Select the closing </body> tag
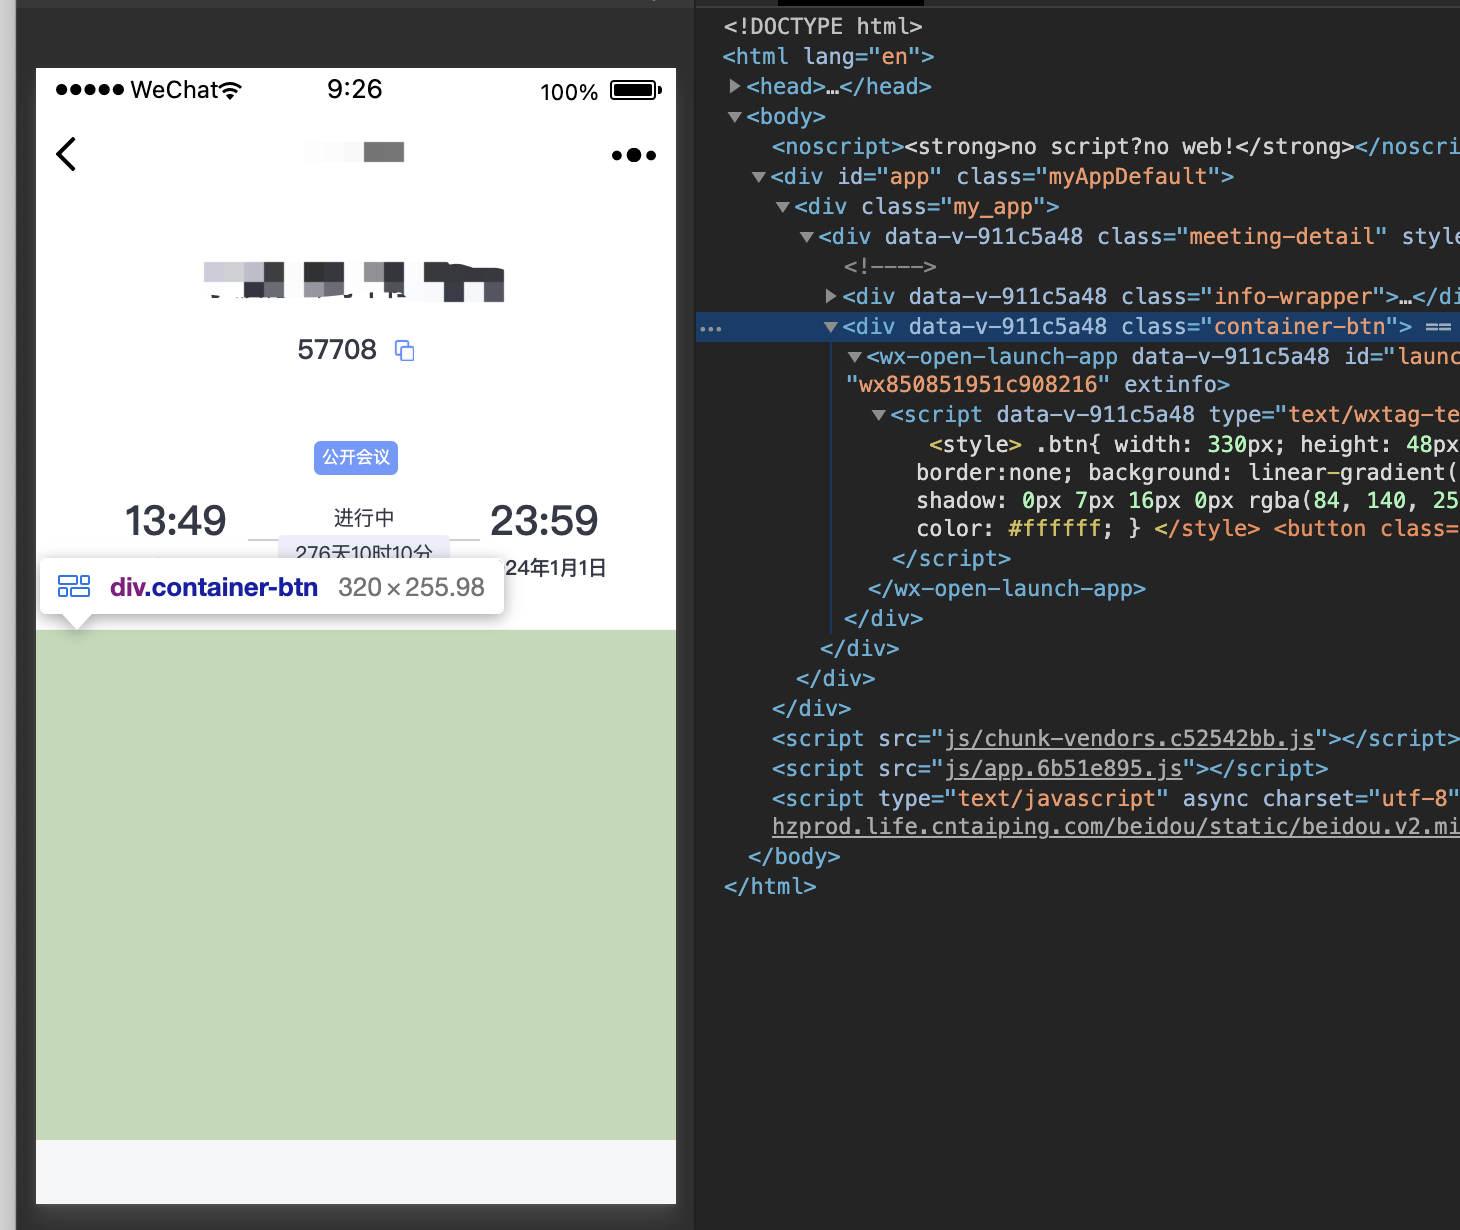This screenshot has height=1230, width=1460. click(x=794, y=856)
